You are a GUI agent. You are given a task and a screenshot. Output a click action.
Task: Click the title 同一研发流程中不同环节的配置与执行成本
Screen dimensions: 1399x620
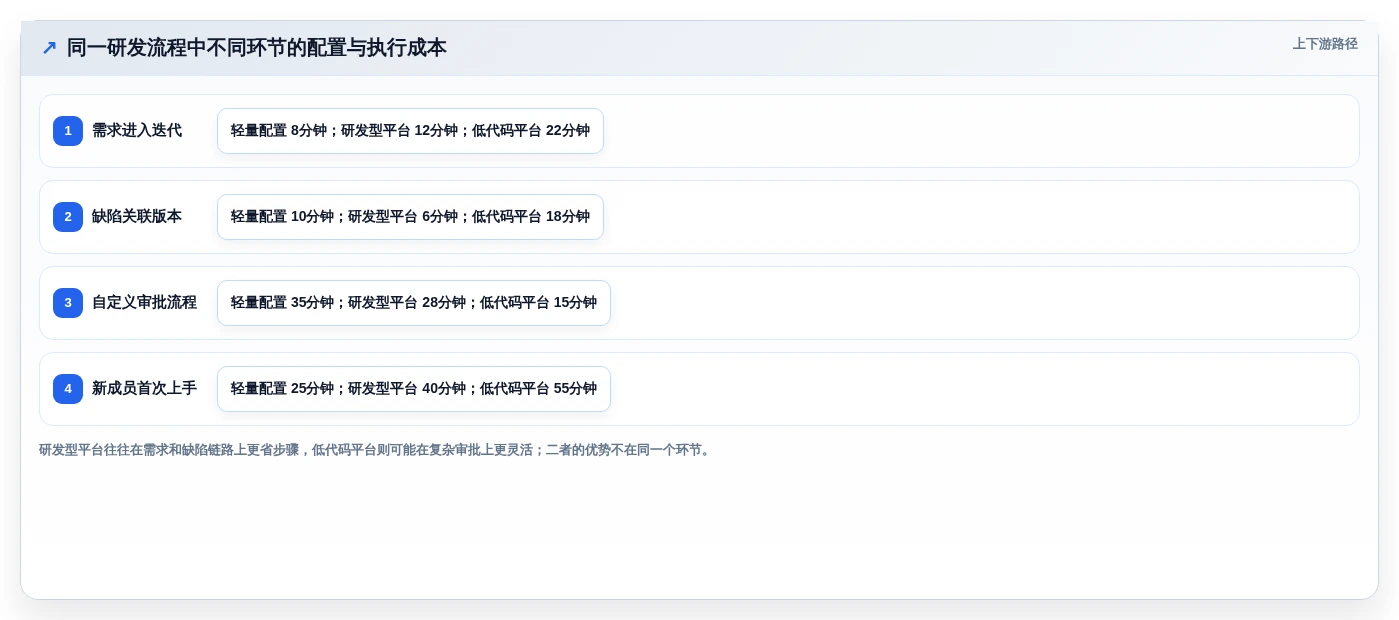[x=257, y=48]
